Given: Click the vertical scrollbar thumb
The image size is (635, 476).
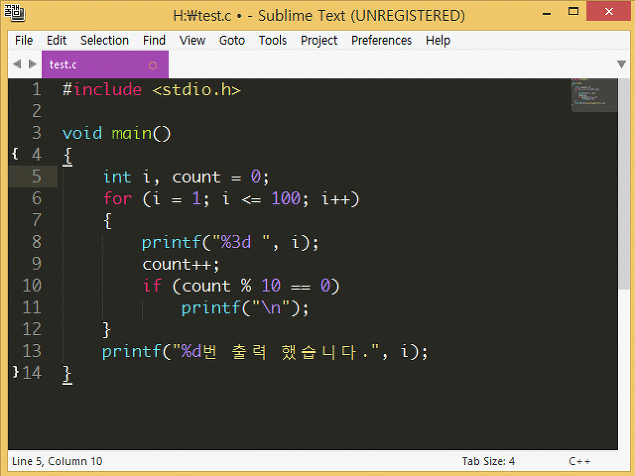Looking at the screenshot, I should pyautogui.click(x=624, y=184).
